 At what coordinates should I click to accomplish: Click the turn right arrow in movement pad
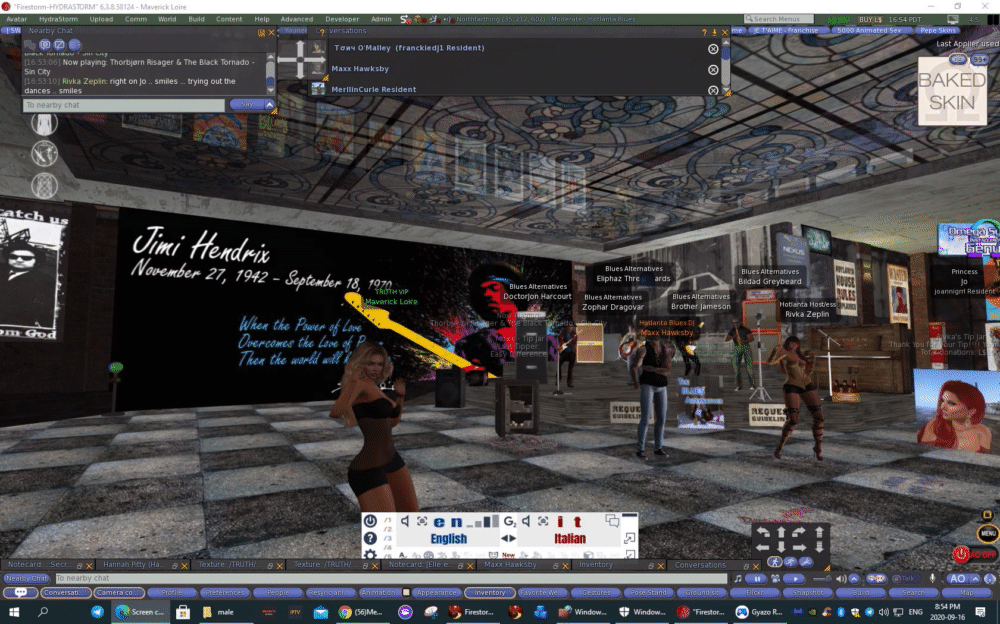tap(799, 532)
